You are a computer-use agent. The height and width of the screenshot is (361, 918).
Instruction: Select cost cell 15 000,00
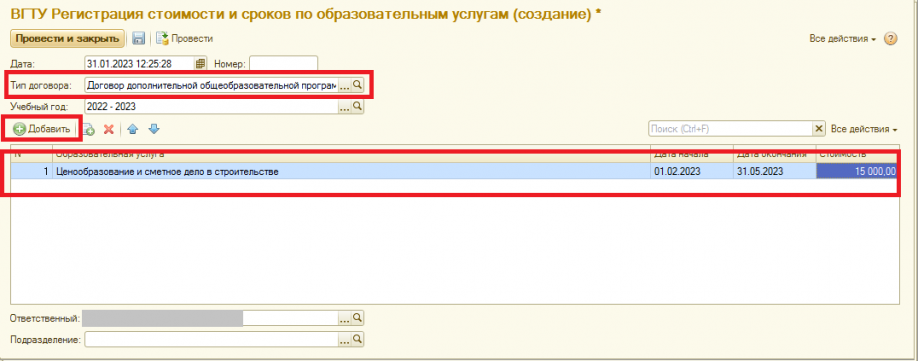point(857,171)
